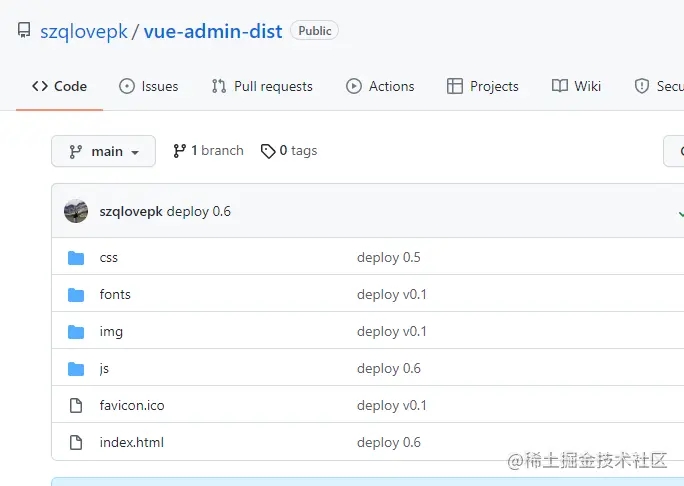684x486 pixels.
Task: Open the szqlovepk owner profile link
Action: click(x=84, y=31)
